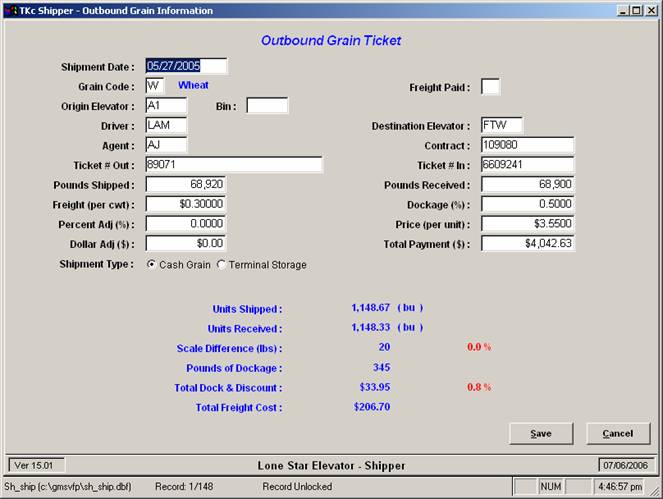Screen dimensions: 663x499
Task: Click the TKc Shipper title bar icon
Action: pos(11,10)
